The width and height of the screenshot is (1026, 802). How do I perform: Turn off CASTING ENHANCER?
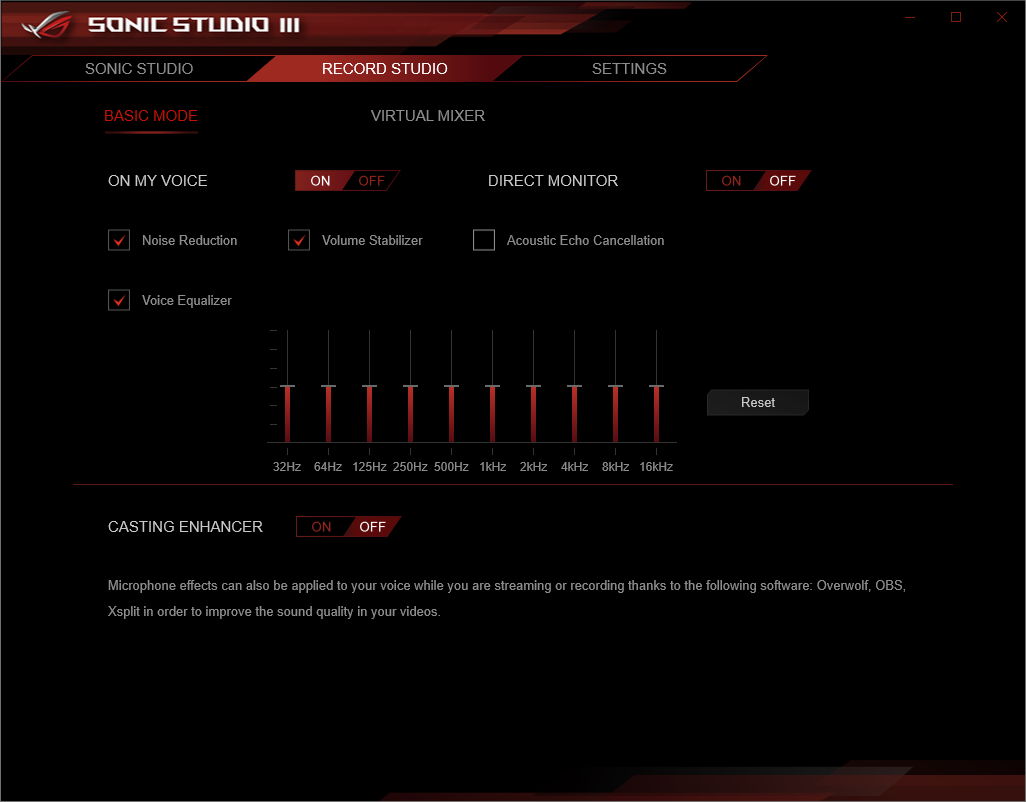point(371,527)
